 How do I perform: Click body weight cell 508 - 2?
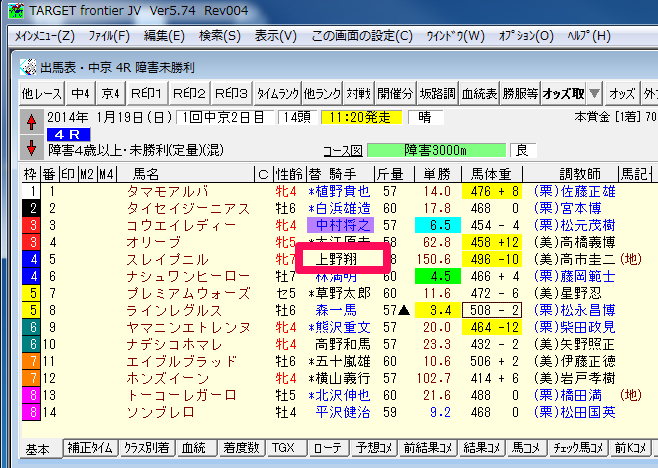[x=492, y=310]
